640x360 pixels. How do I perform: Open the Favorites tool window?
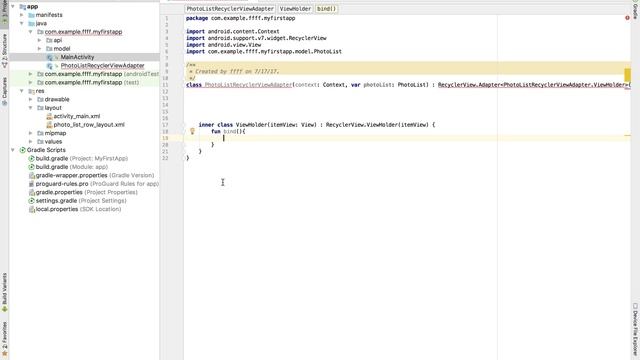(4, 339)
